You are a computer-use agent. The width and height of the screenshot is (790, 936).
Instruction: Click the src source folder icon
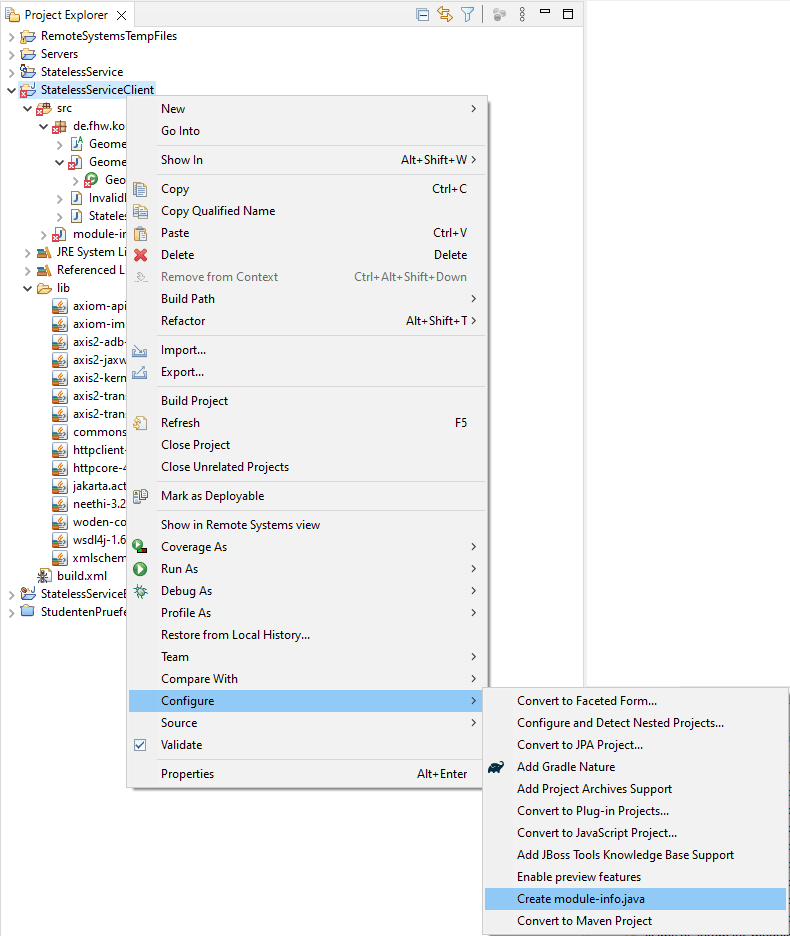[x=44, y=109]
